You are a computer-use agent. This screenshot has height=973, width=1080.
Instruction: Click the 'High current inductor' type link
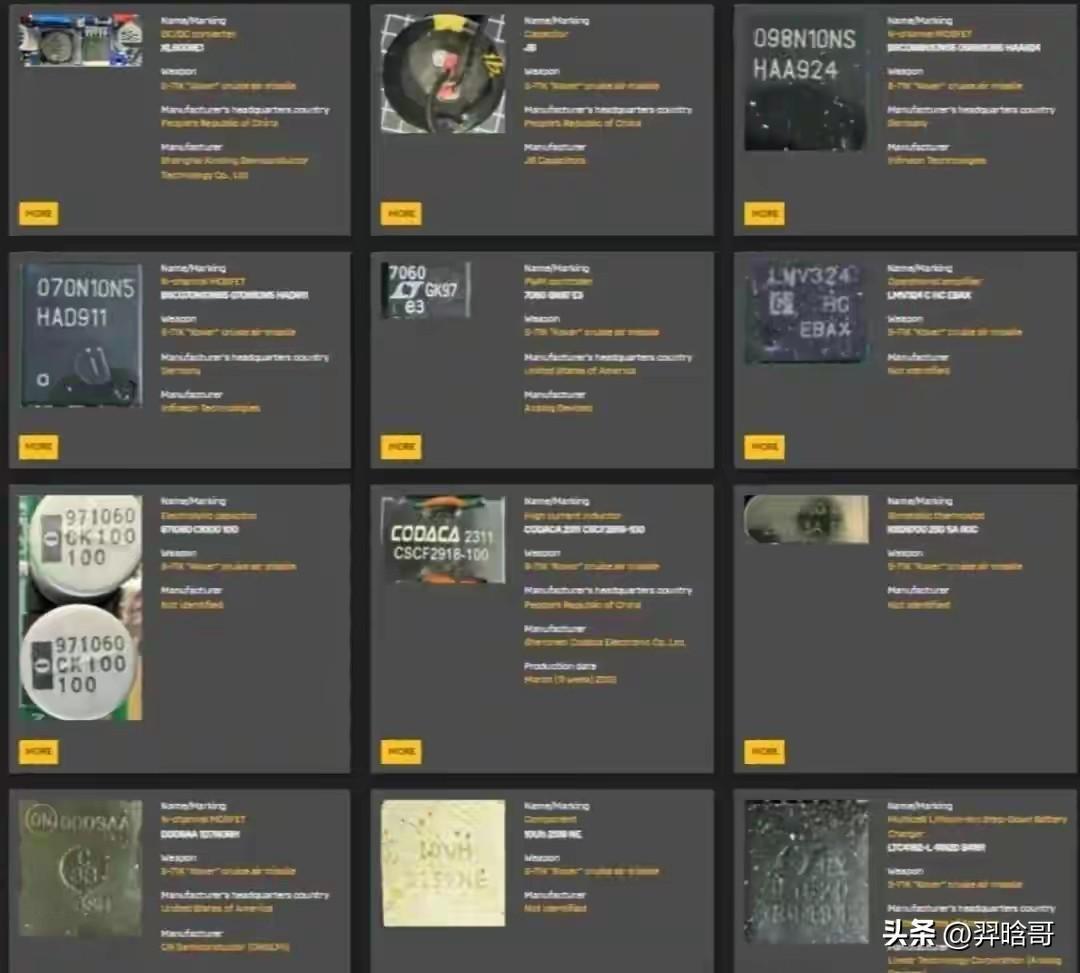pos(572,516)
